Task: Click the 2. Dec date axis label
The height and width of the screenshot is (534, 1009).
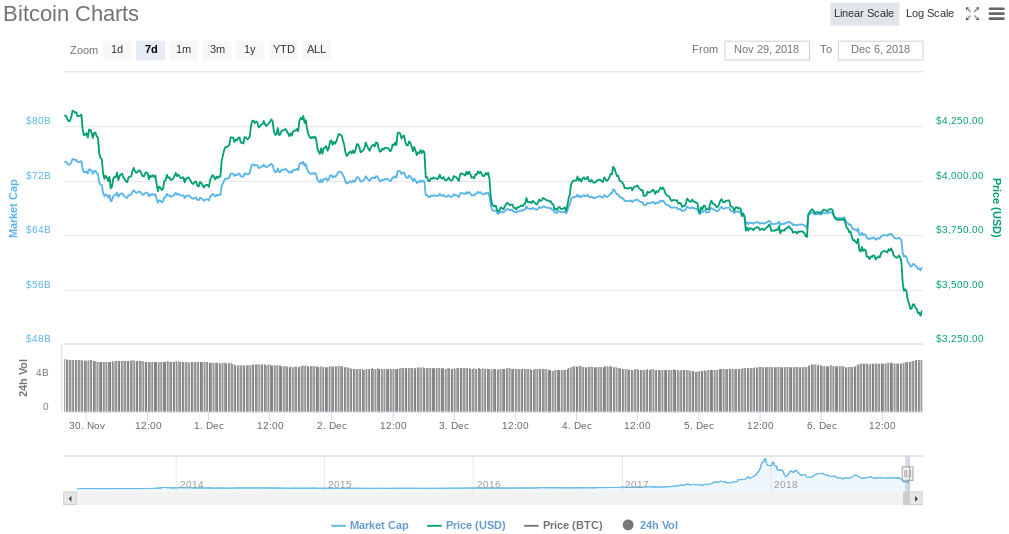Action: click(332, 426)
